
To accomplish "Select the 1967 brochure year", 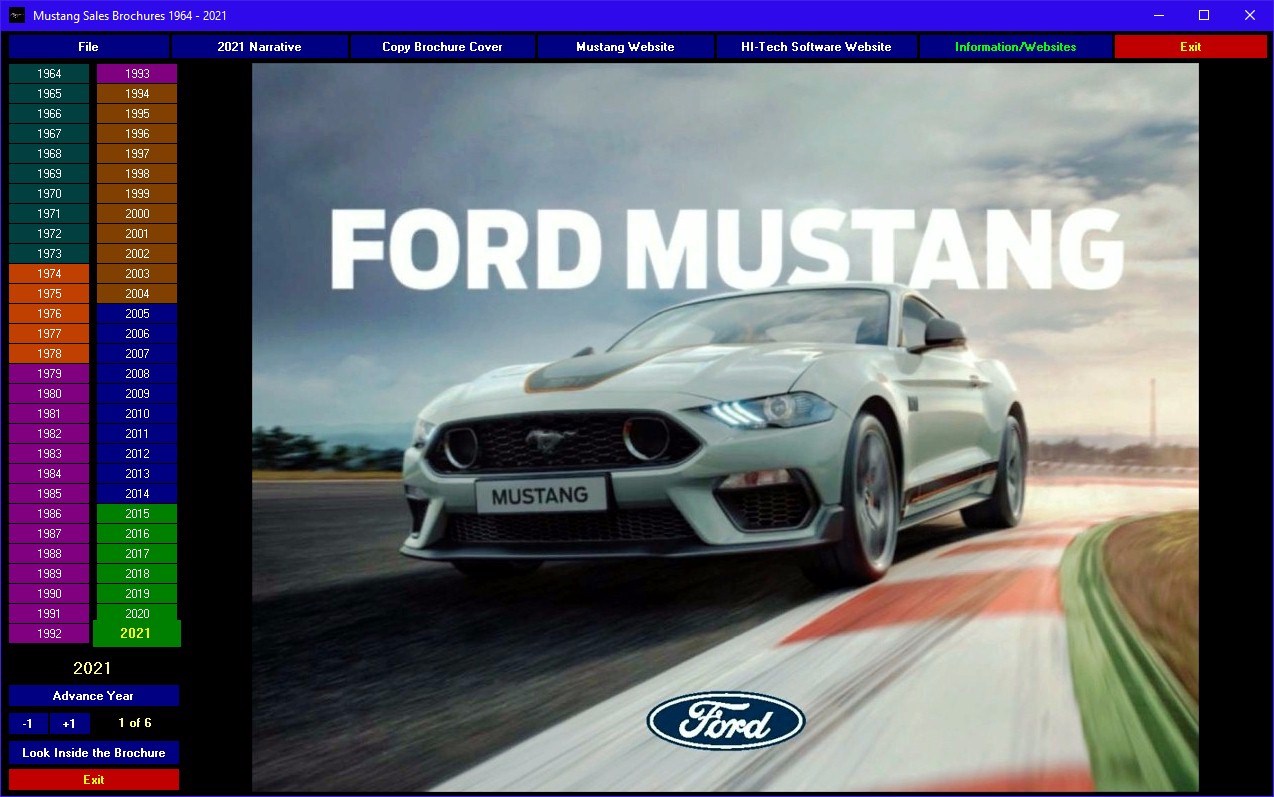I will [49, 134].
